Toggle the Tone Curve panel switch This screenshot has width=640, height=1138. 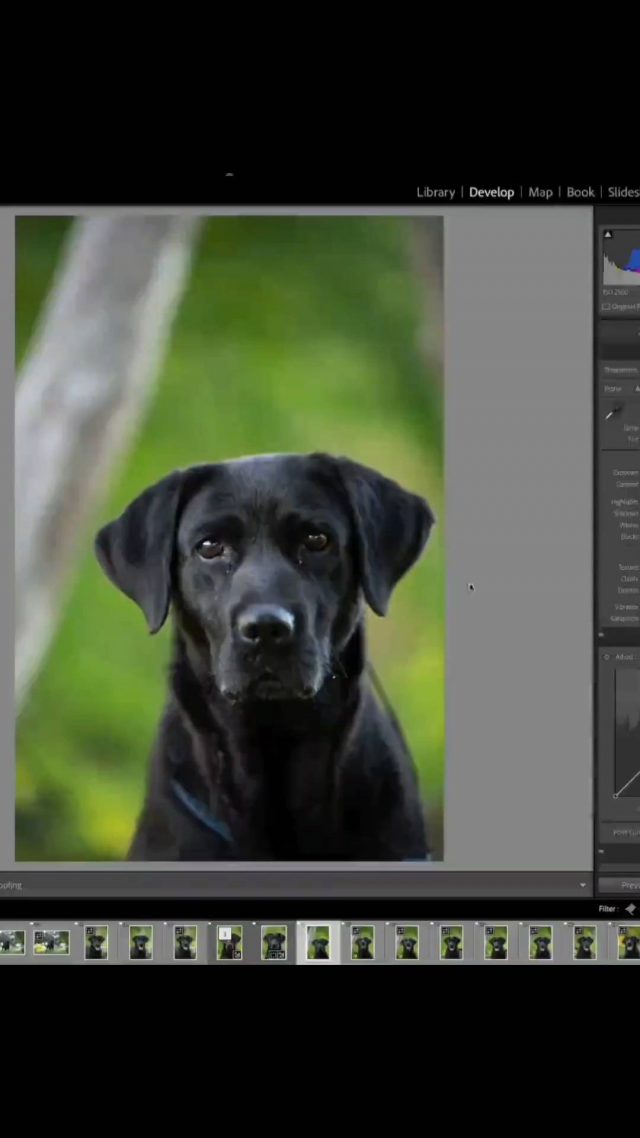tap(601, 851)
